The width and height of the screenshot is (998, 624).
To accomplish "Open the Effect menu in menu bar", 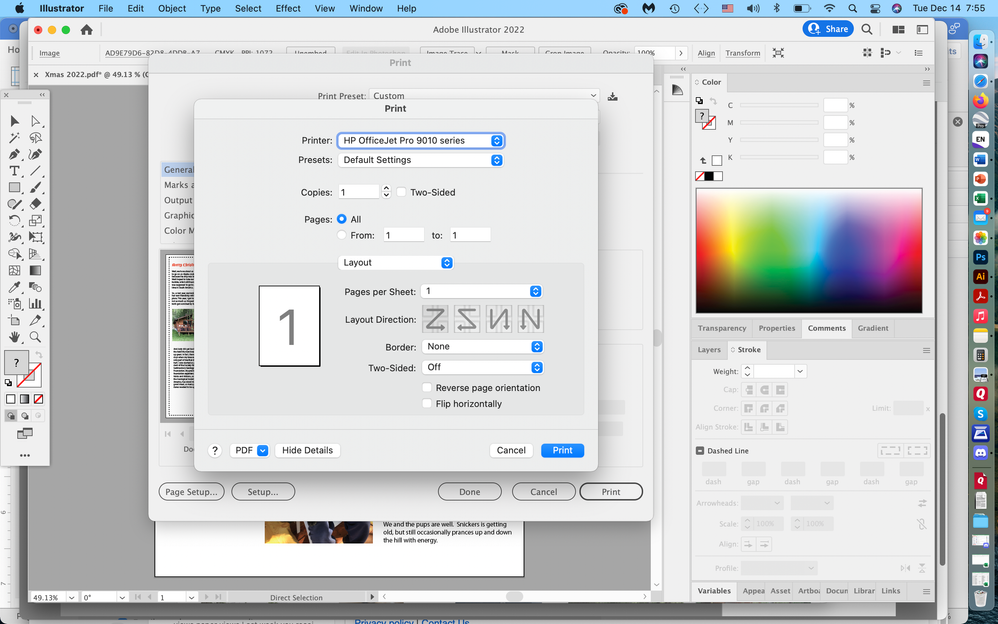I will click(288, 8).
